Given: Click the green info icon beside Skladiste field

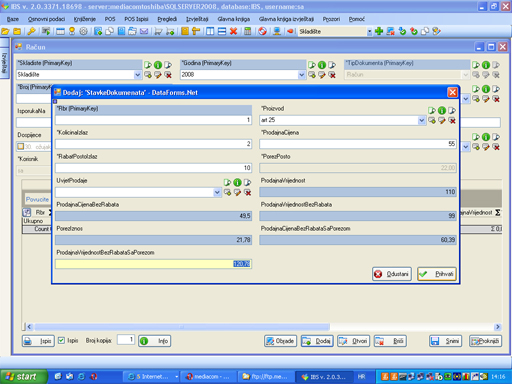Looking at the screenshot, I should [x=158, y=65].
